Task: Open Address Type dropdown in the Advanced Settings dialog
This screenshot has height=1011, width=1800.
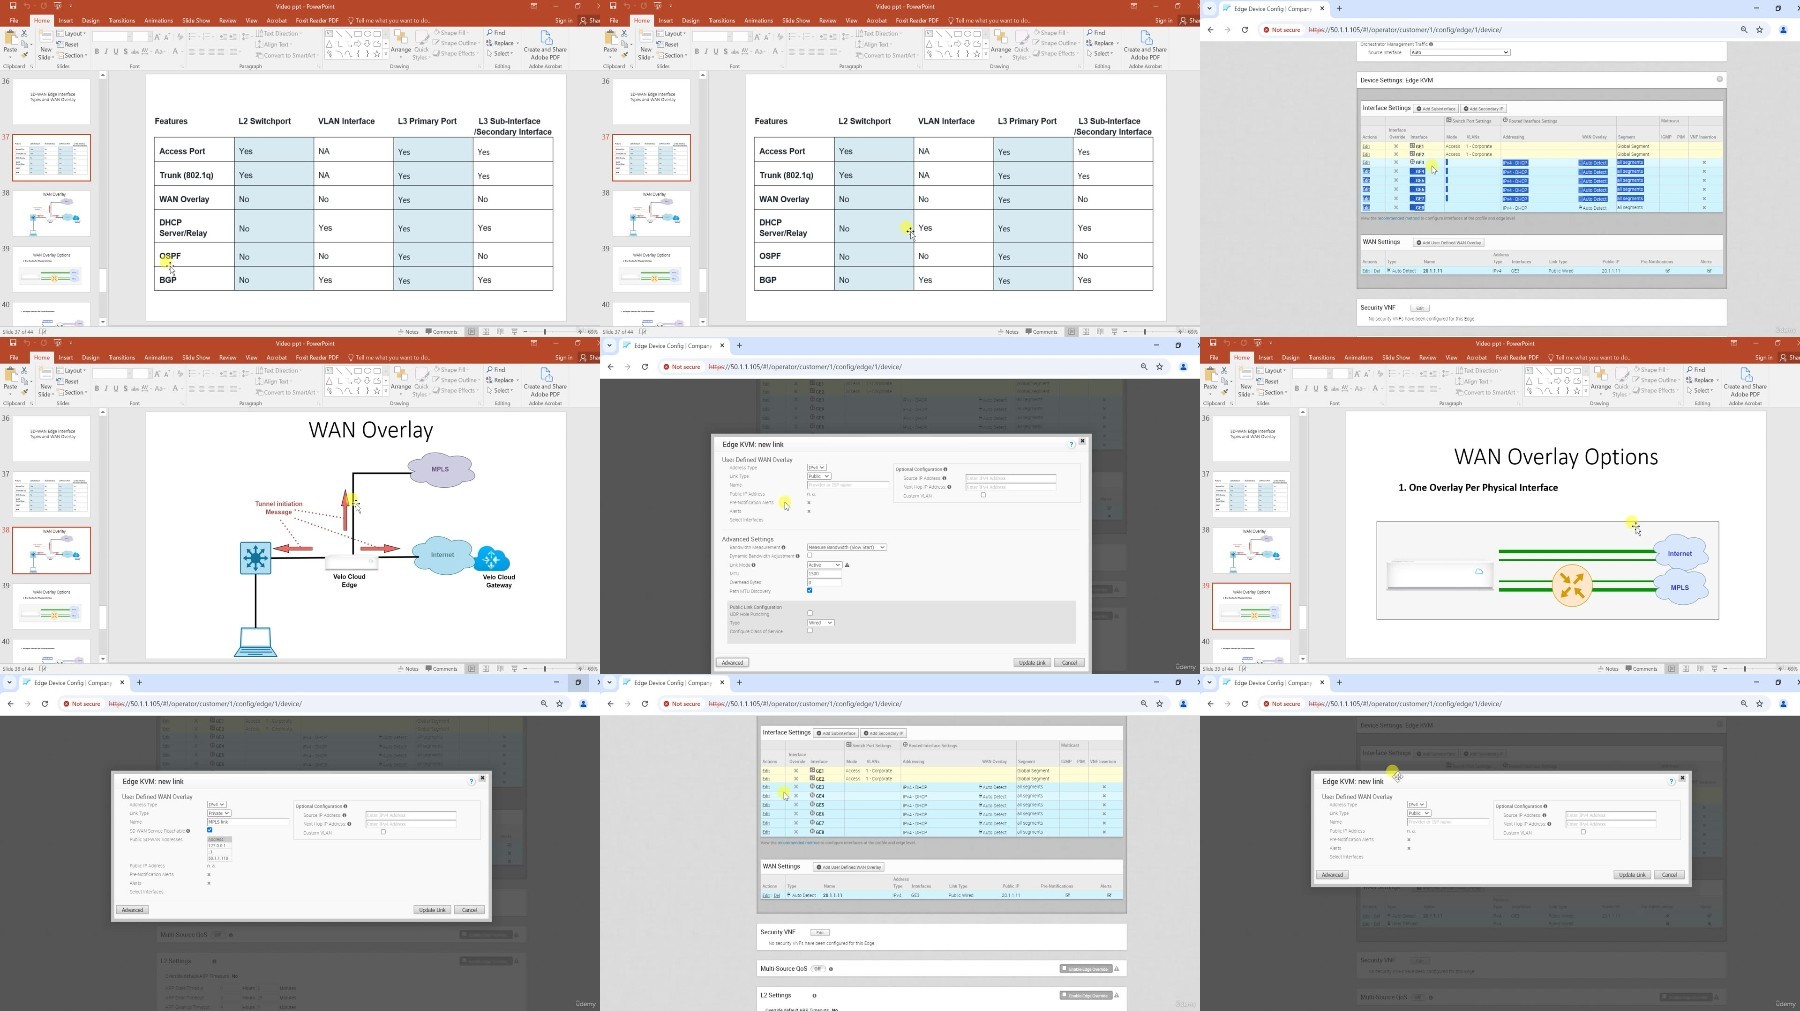Action: 817,467
